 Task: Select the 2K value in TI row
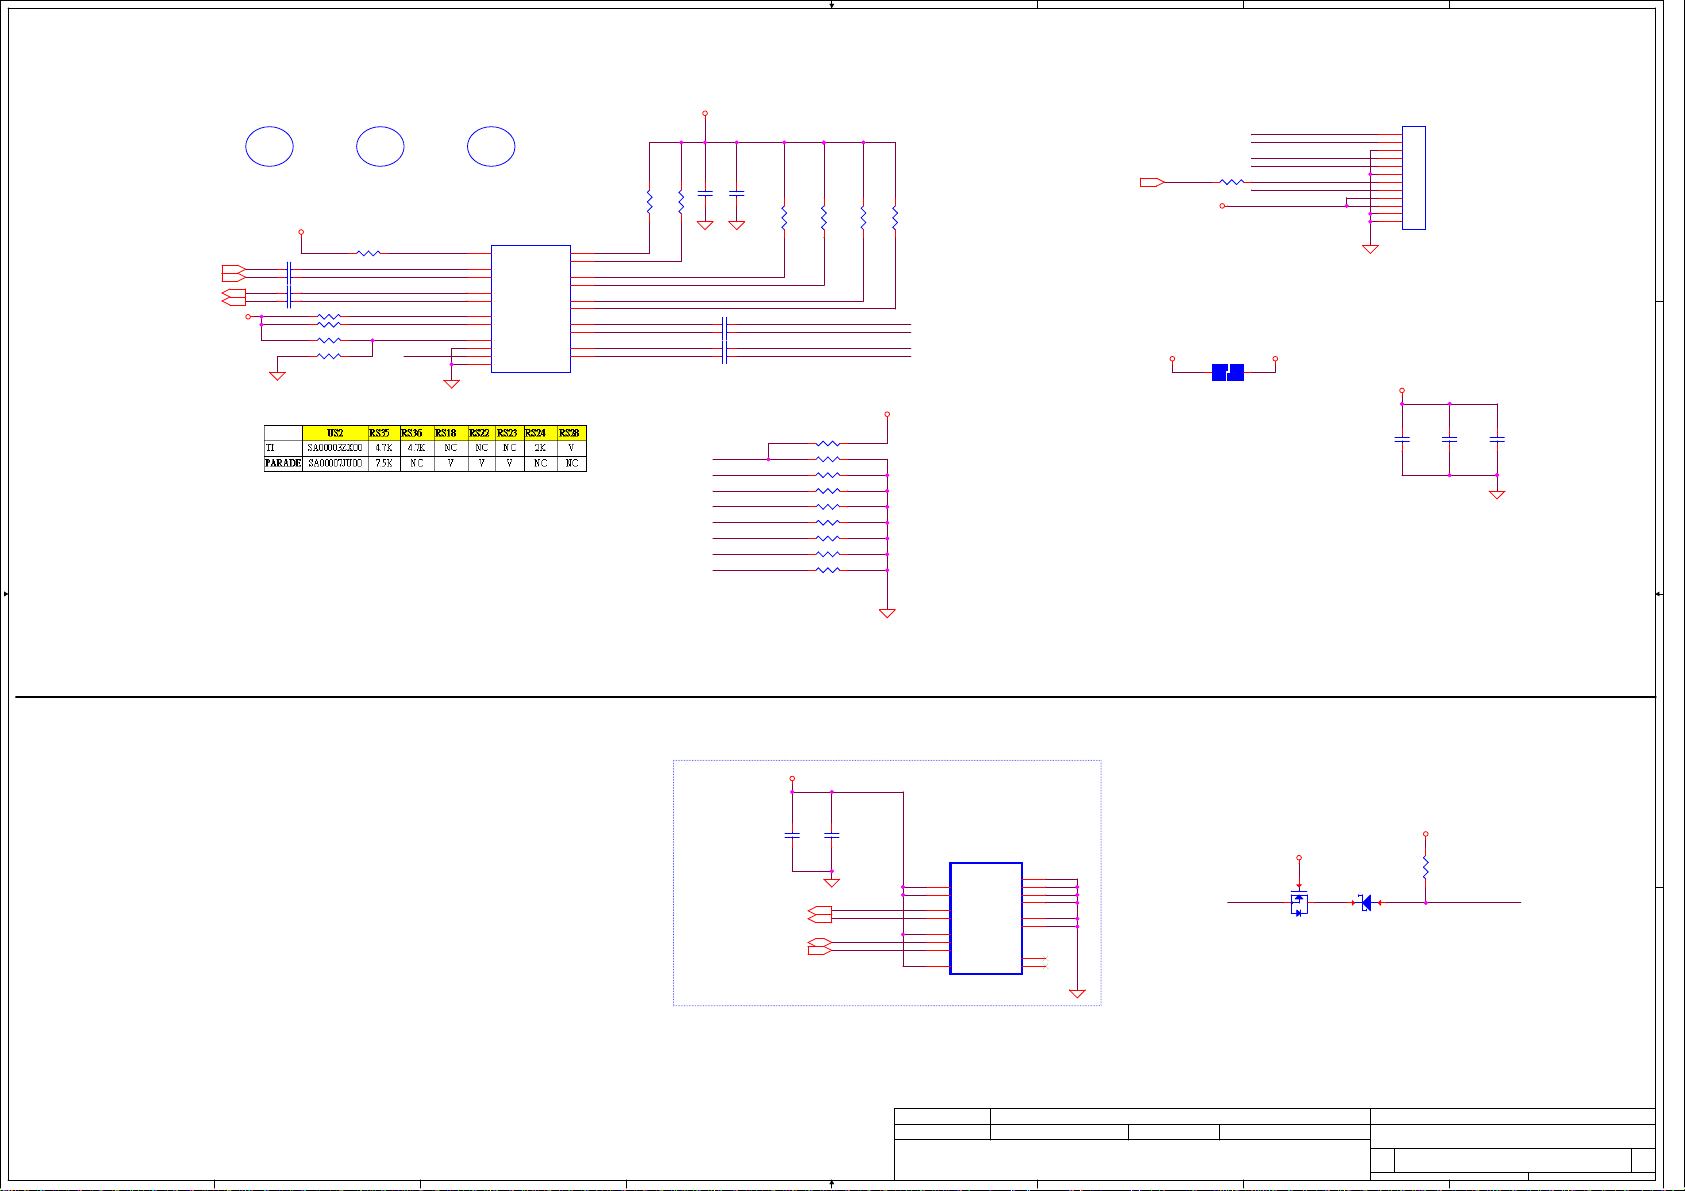(540, 448)
